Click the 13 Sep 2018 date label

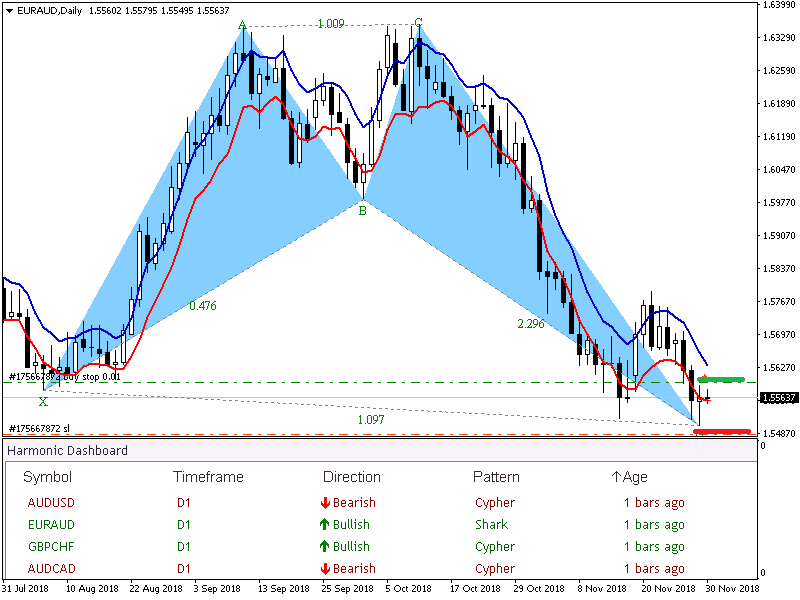pyautogui.click(x=283, y=588)
